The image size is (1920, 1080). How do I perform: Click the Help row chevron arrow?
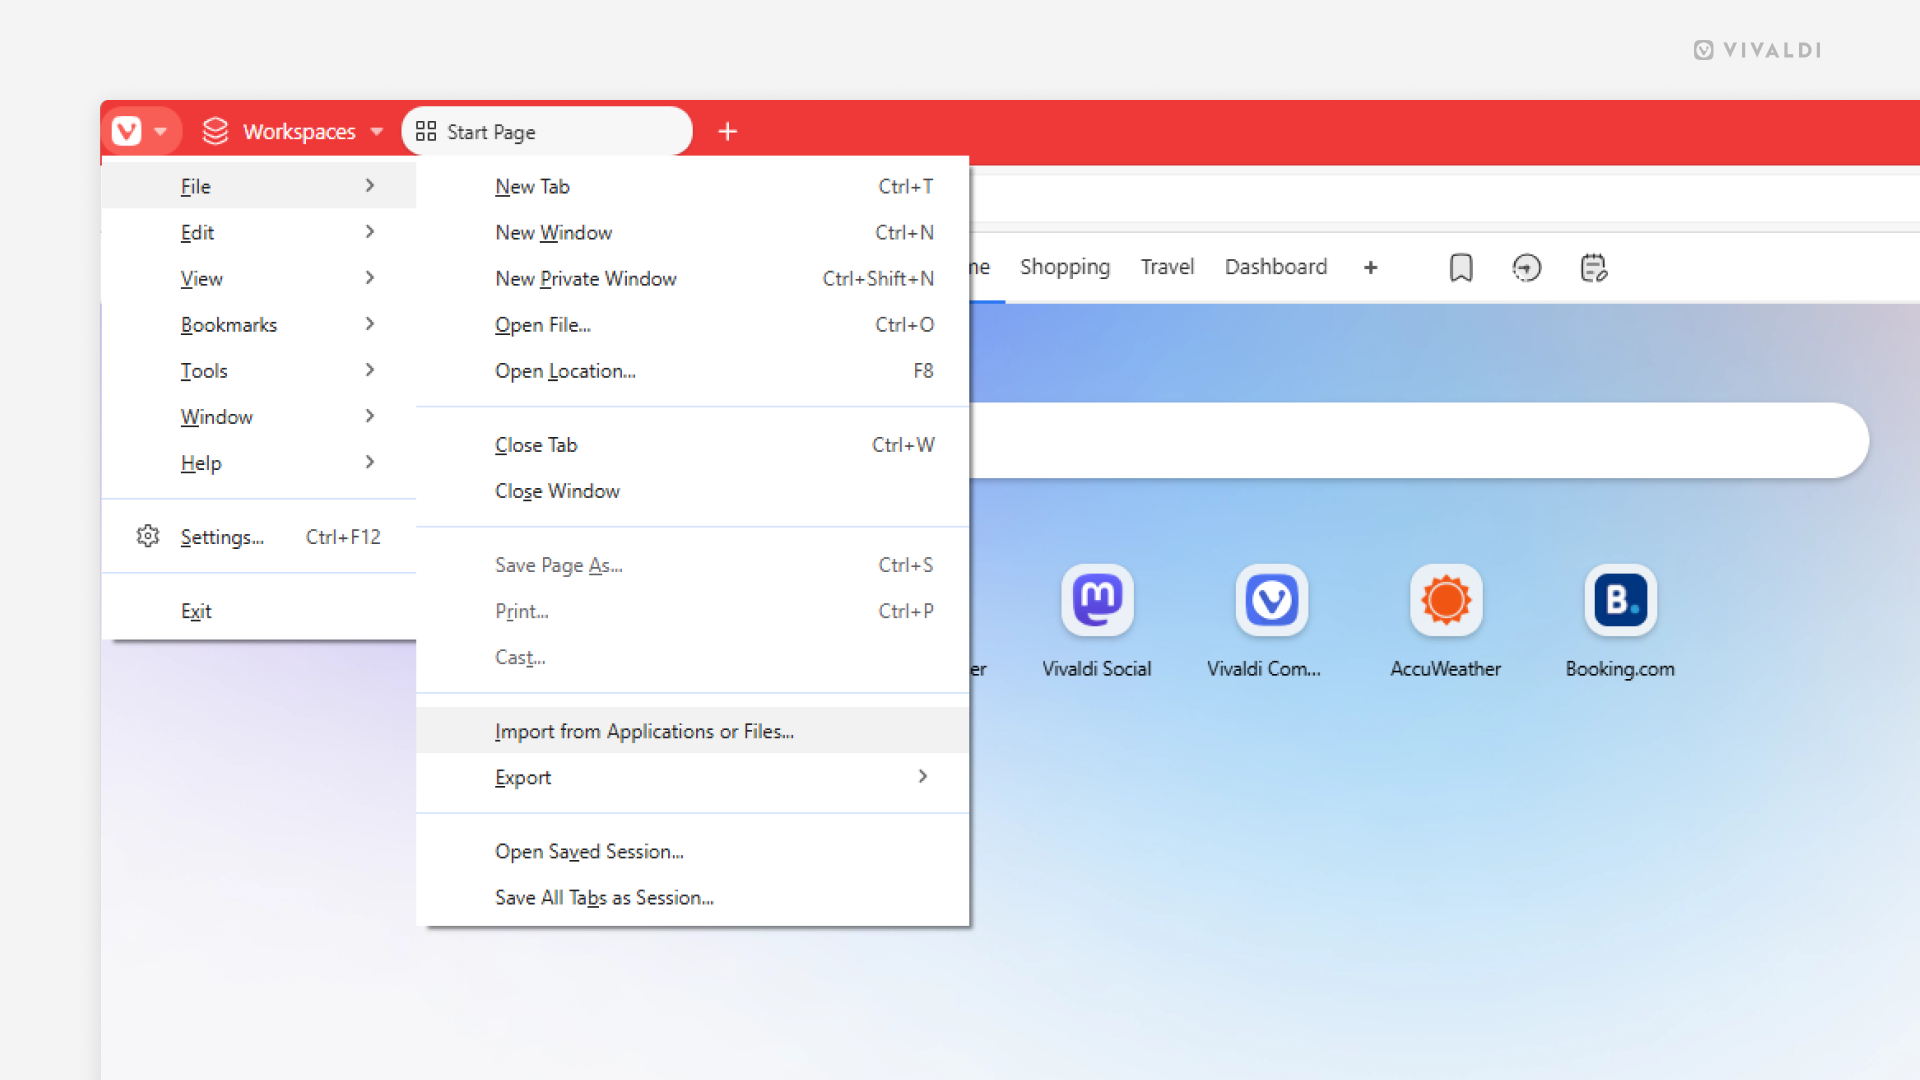(x=370, y=461)
